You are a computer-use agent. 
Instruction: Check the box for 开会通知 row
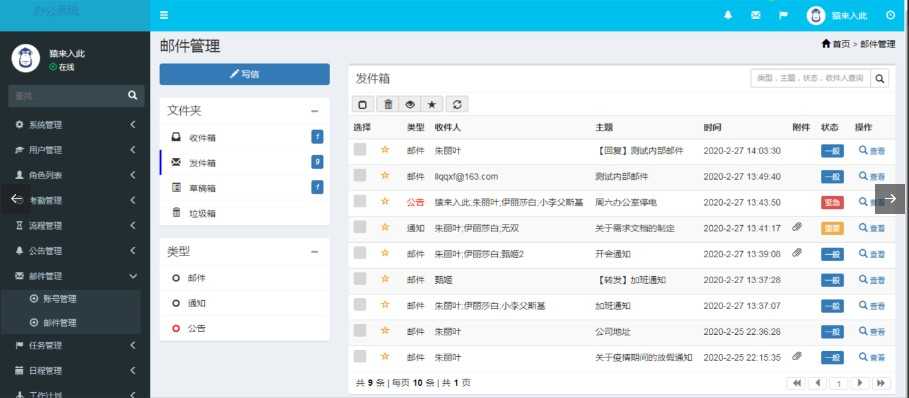(360, 253)
